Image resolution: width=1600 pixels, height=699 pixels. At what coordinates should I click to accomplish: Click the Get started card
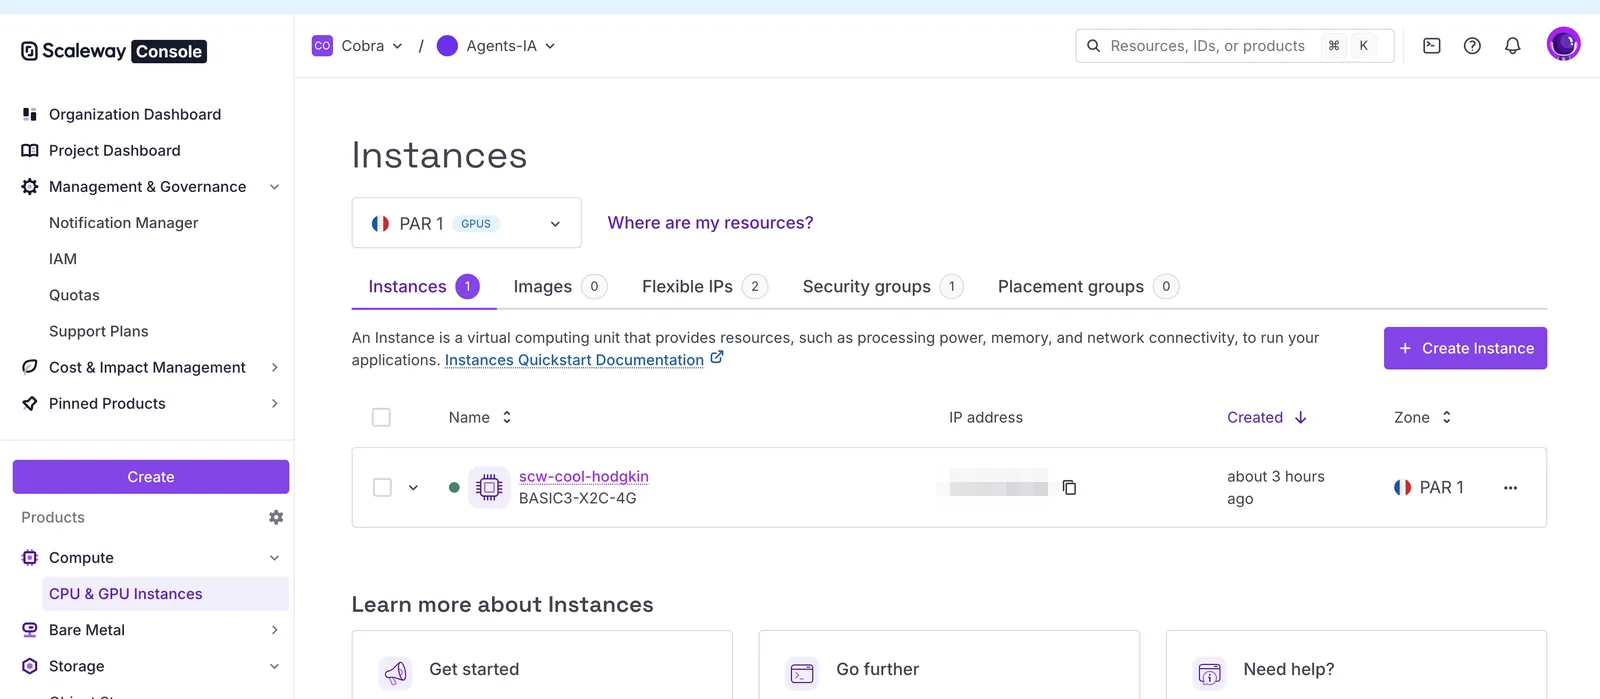[542, 665]
